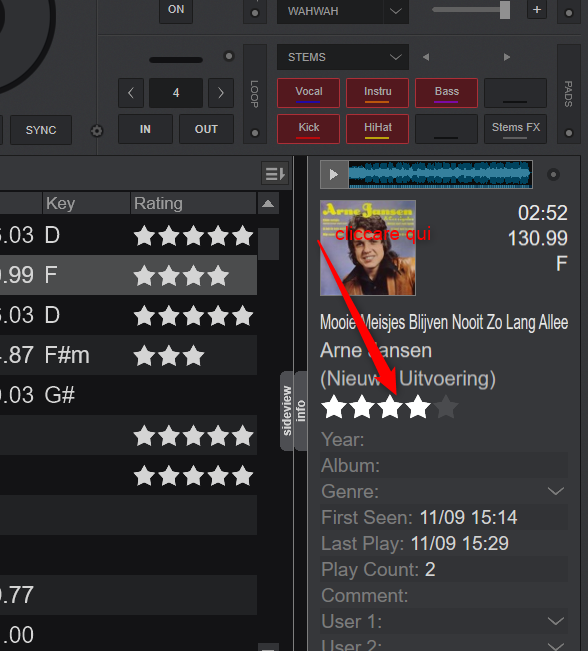Toggle the Instru stem pad
The image size is (588, 651).
point(377,93)
